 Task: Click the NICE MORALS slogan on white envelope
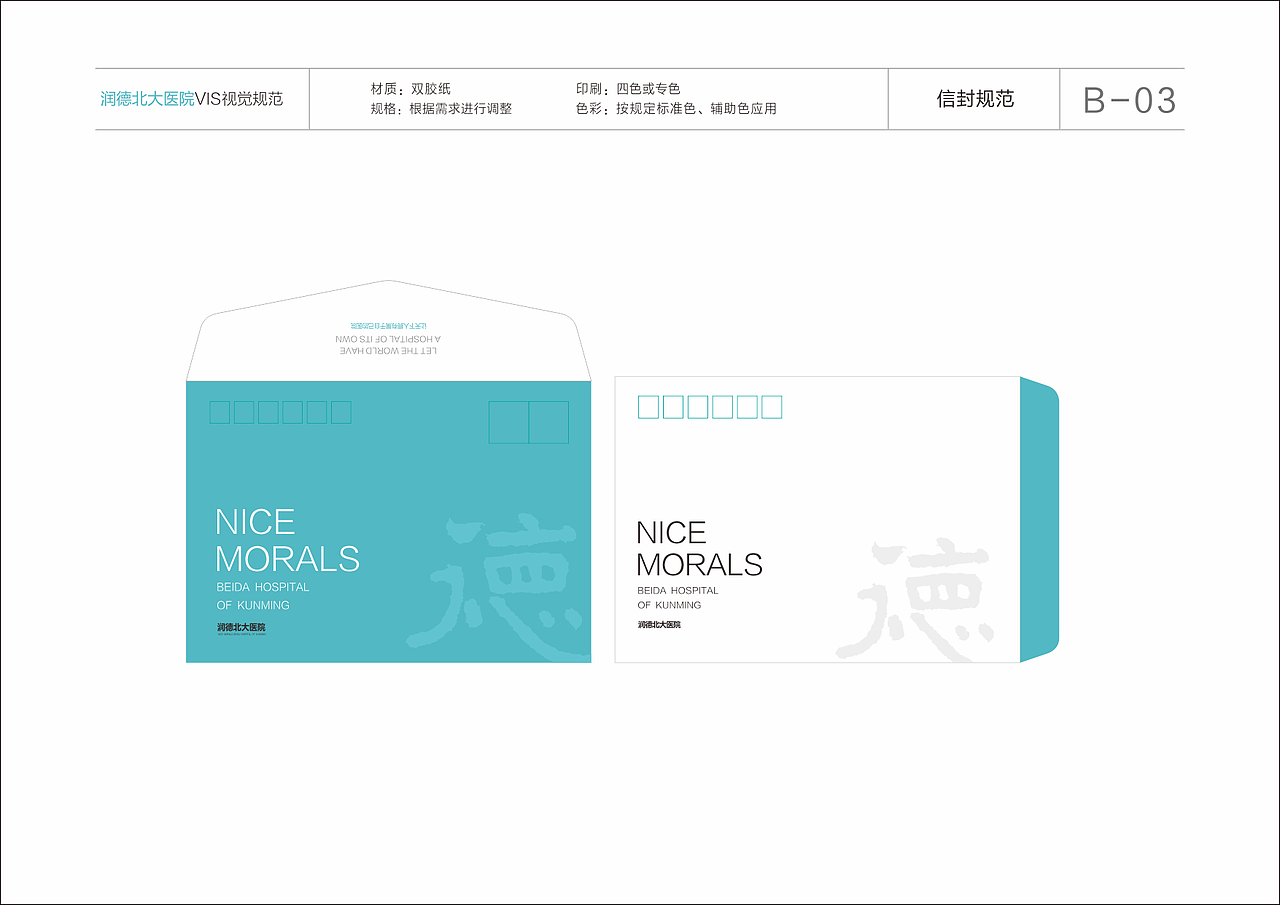point(700,550)
